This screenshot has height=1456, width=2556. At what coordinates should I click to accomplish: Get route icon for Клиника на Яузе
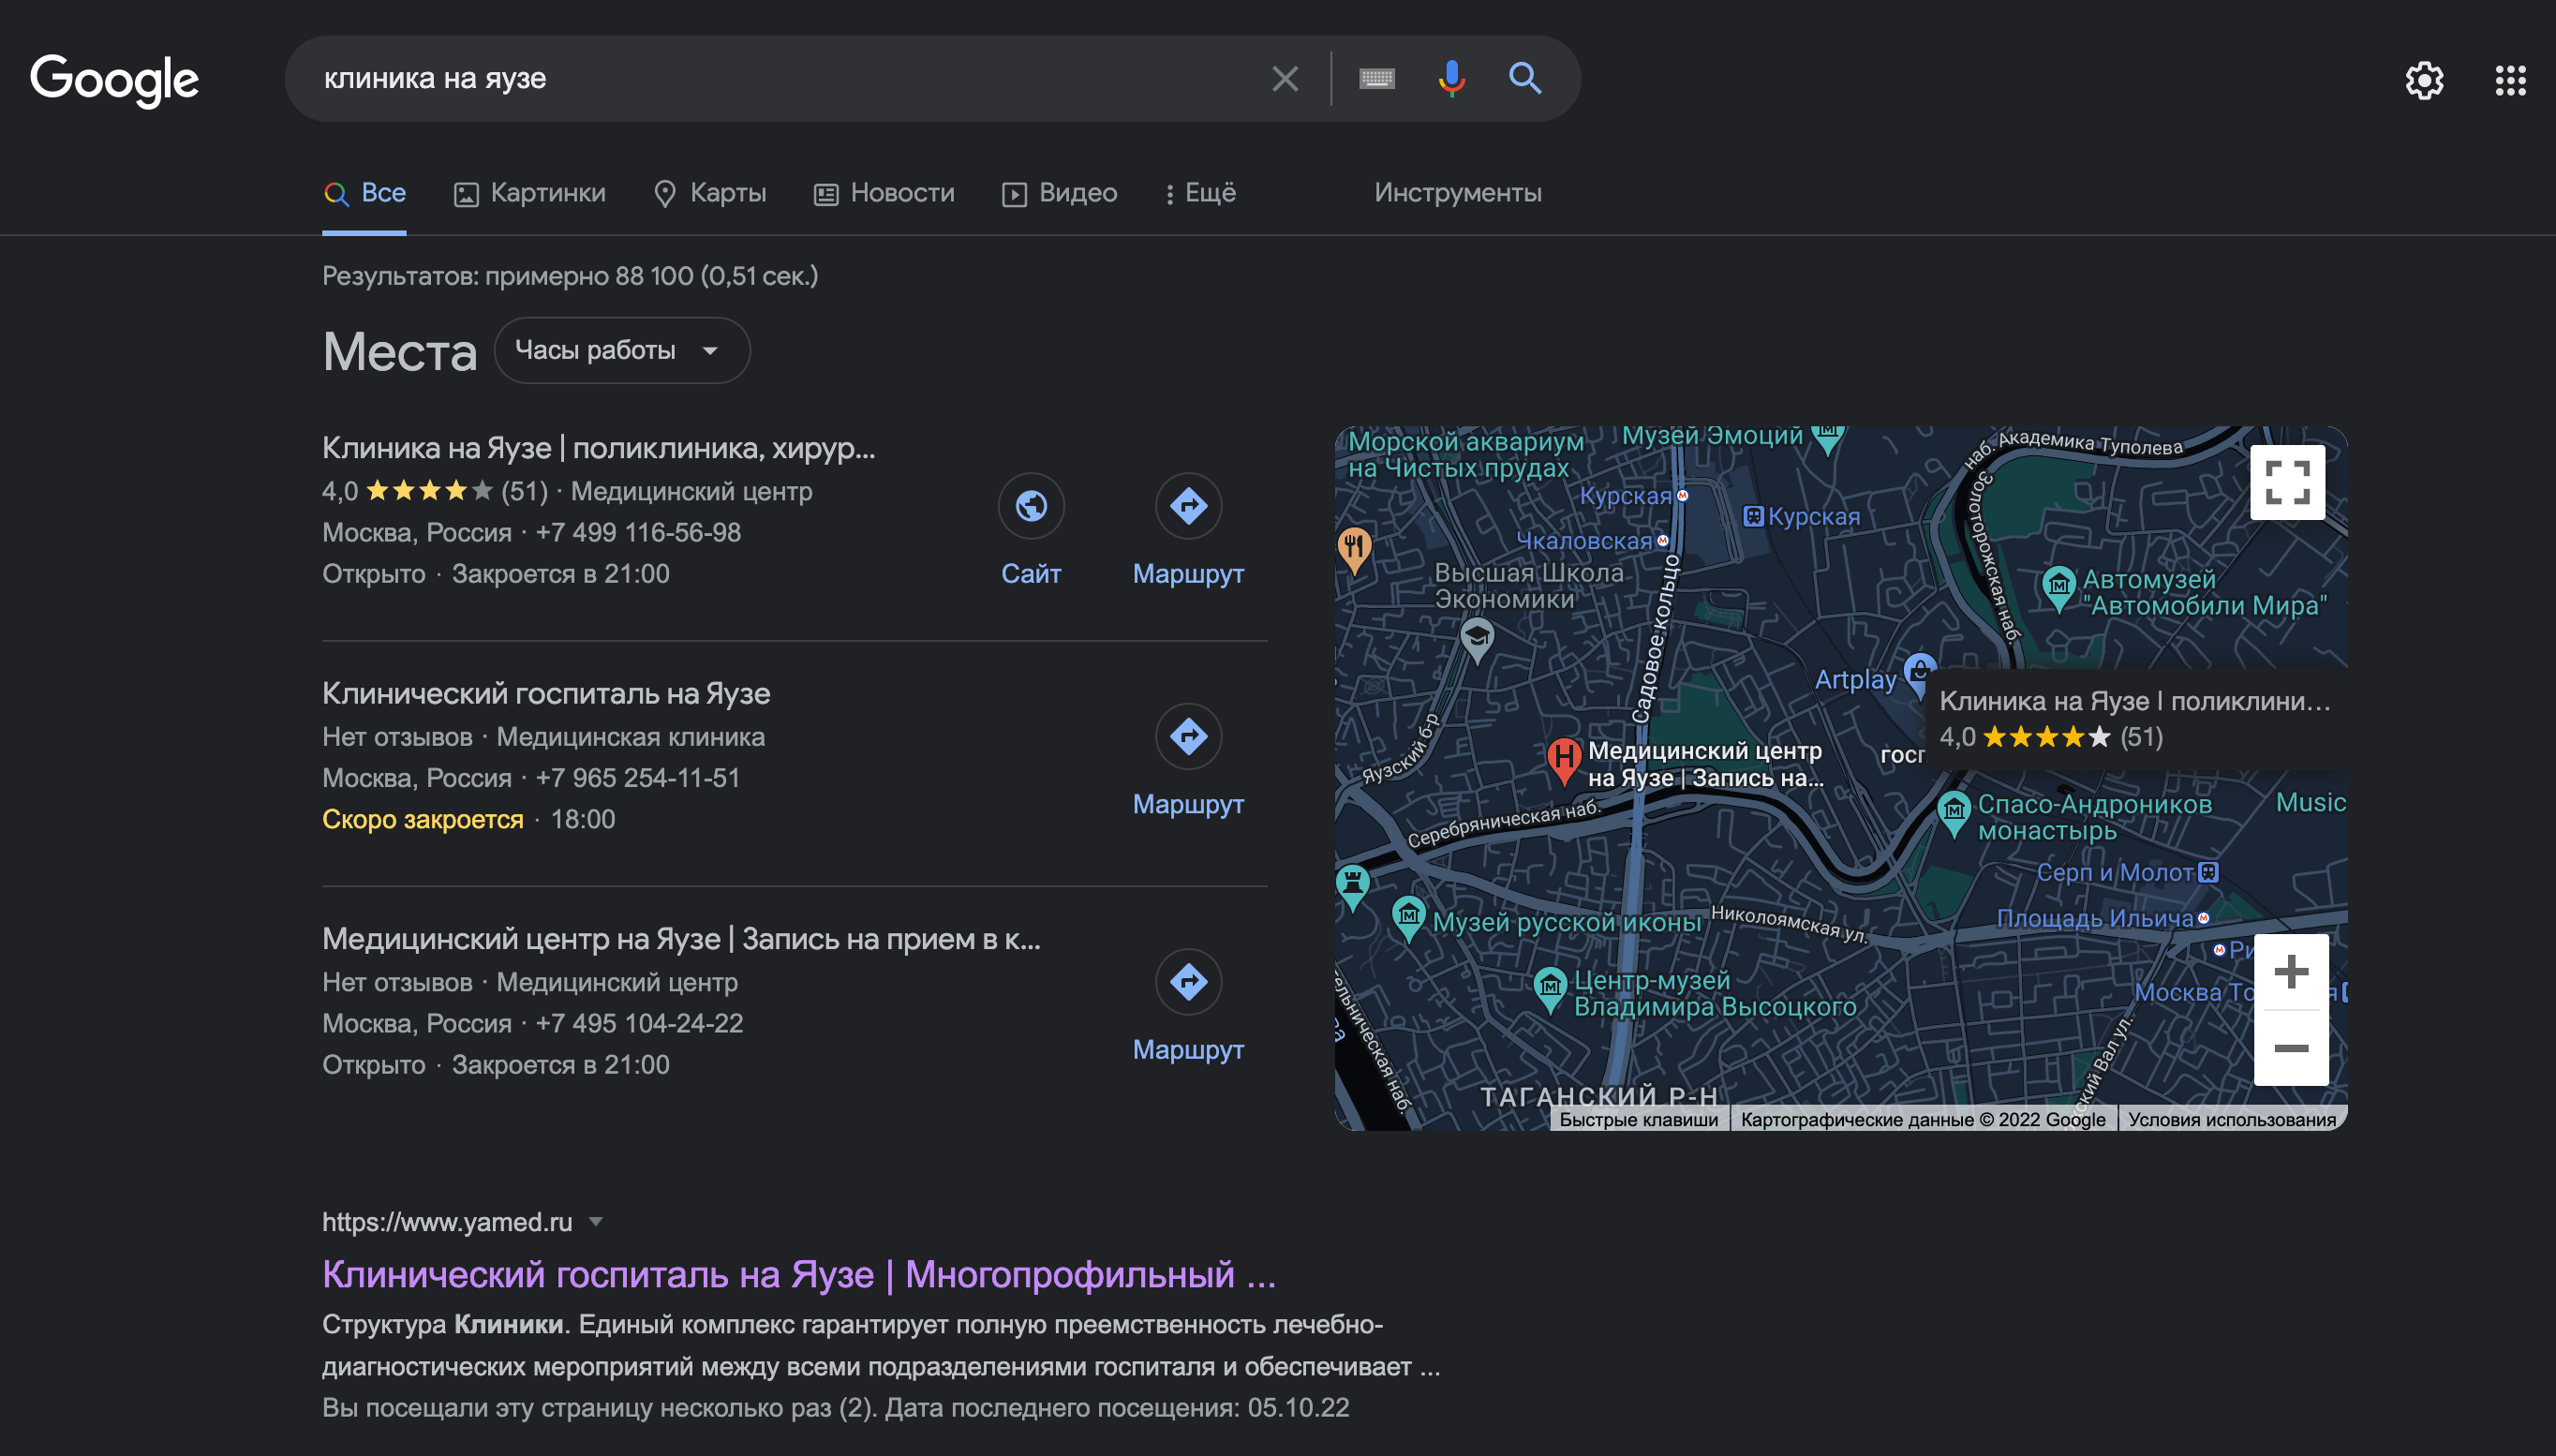pyautogui.click(x=1188, y=506)
